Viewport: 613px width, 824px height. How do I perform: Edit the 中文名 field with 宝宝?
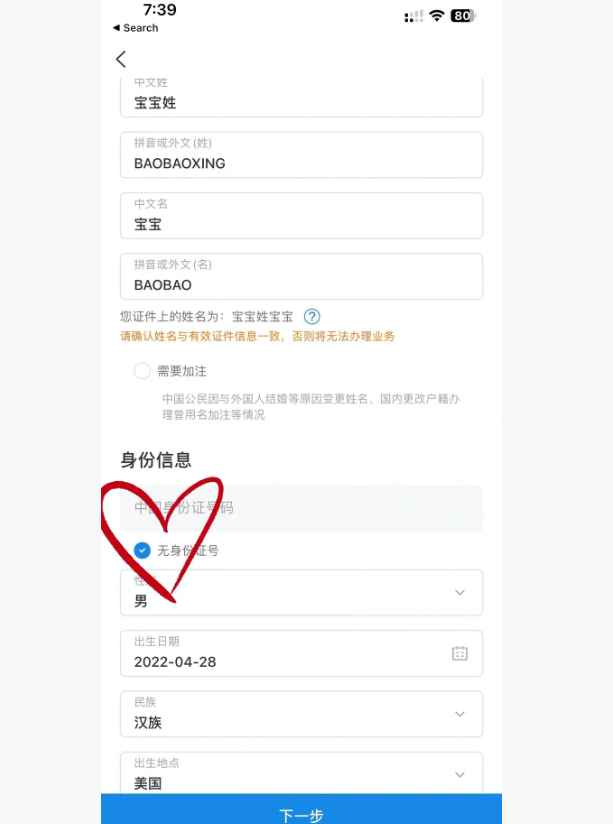coord(301,215)
